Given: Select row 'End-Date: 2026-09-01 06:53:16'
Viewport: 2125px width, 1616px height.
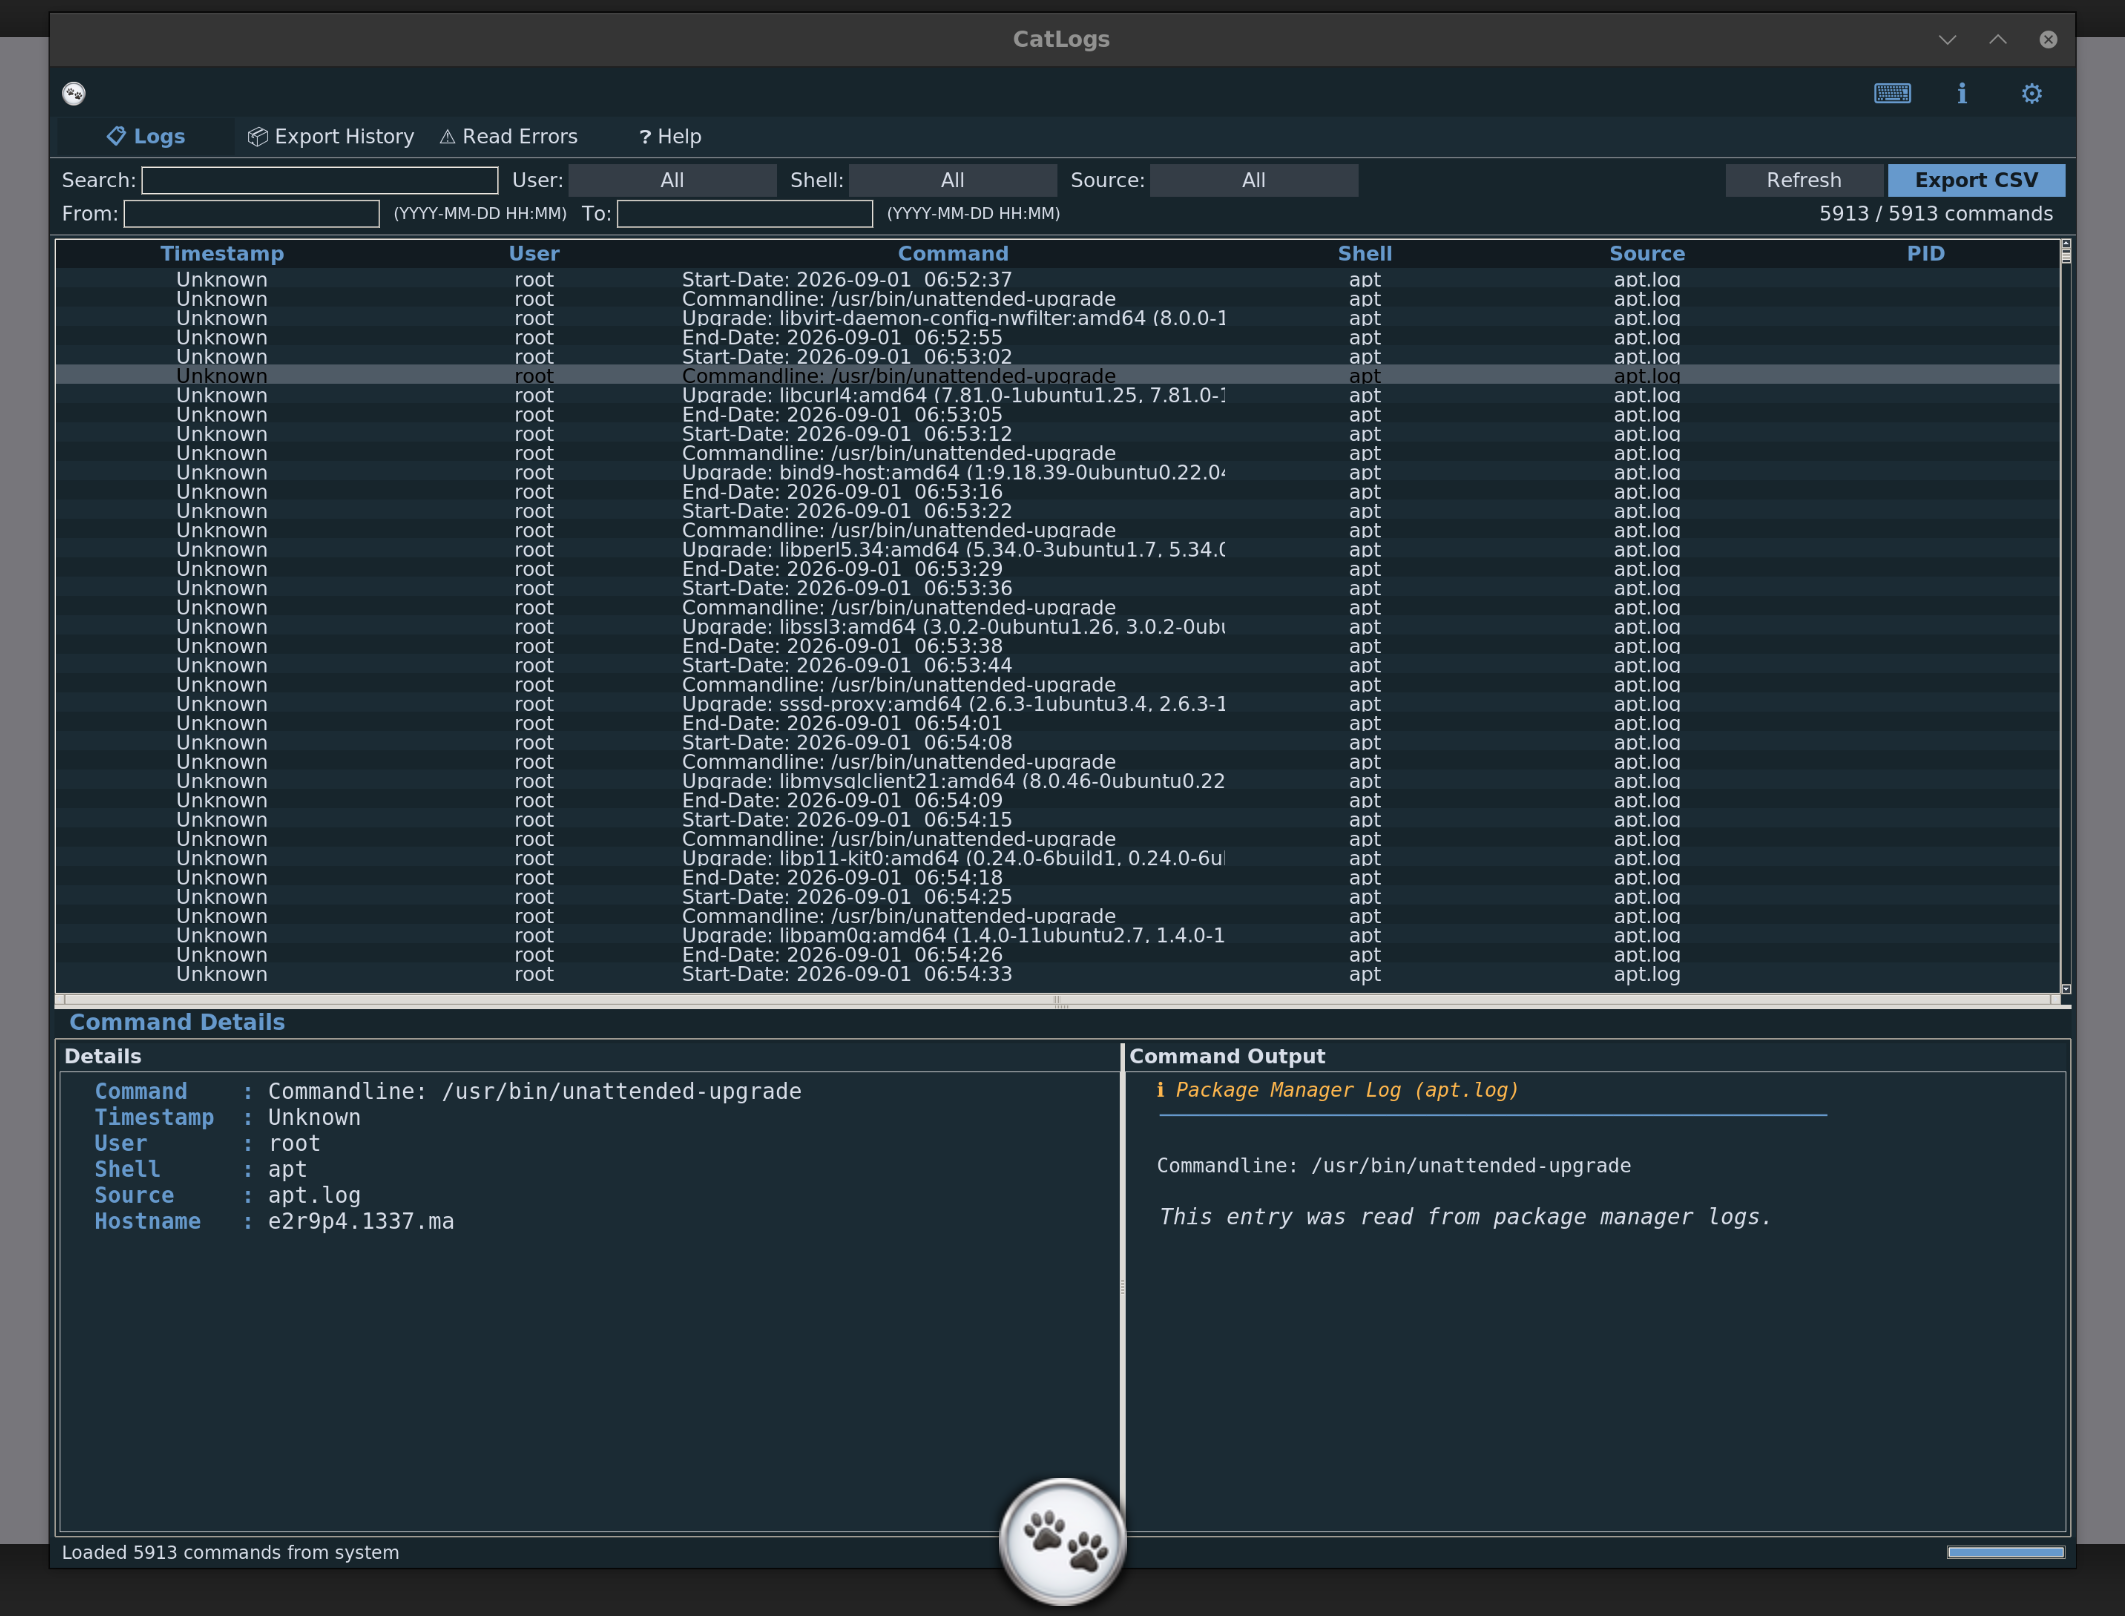Looking at the screenshot, I should click(x=1057, y=492).
